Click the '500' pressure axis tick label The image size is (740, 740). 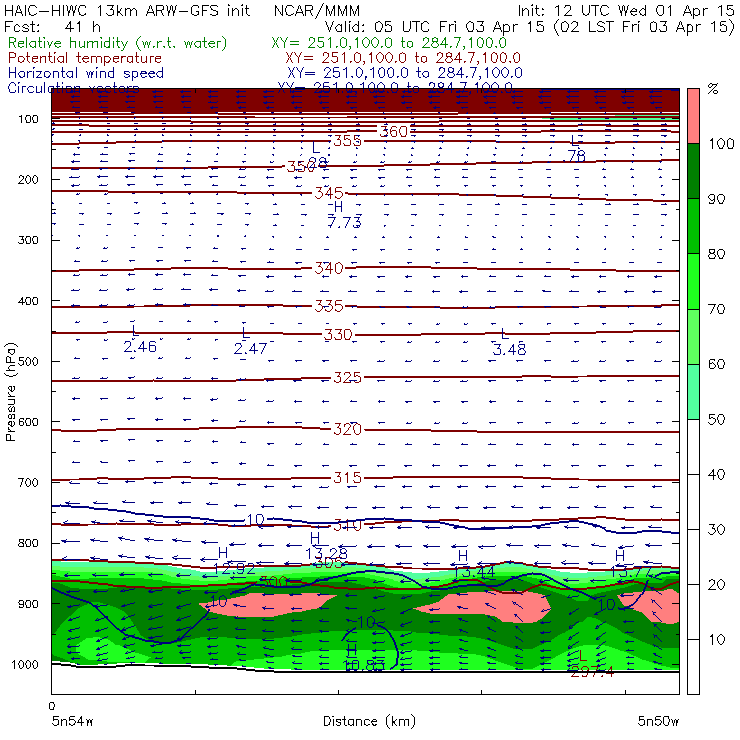tap(28, 362)
